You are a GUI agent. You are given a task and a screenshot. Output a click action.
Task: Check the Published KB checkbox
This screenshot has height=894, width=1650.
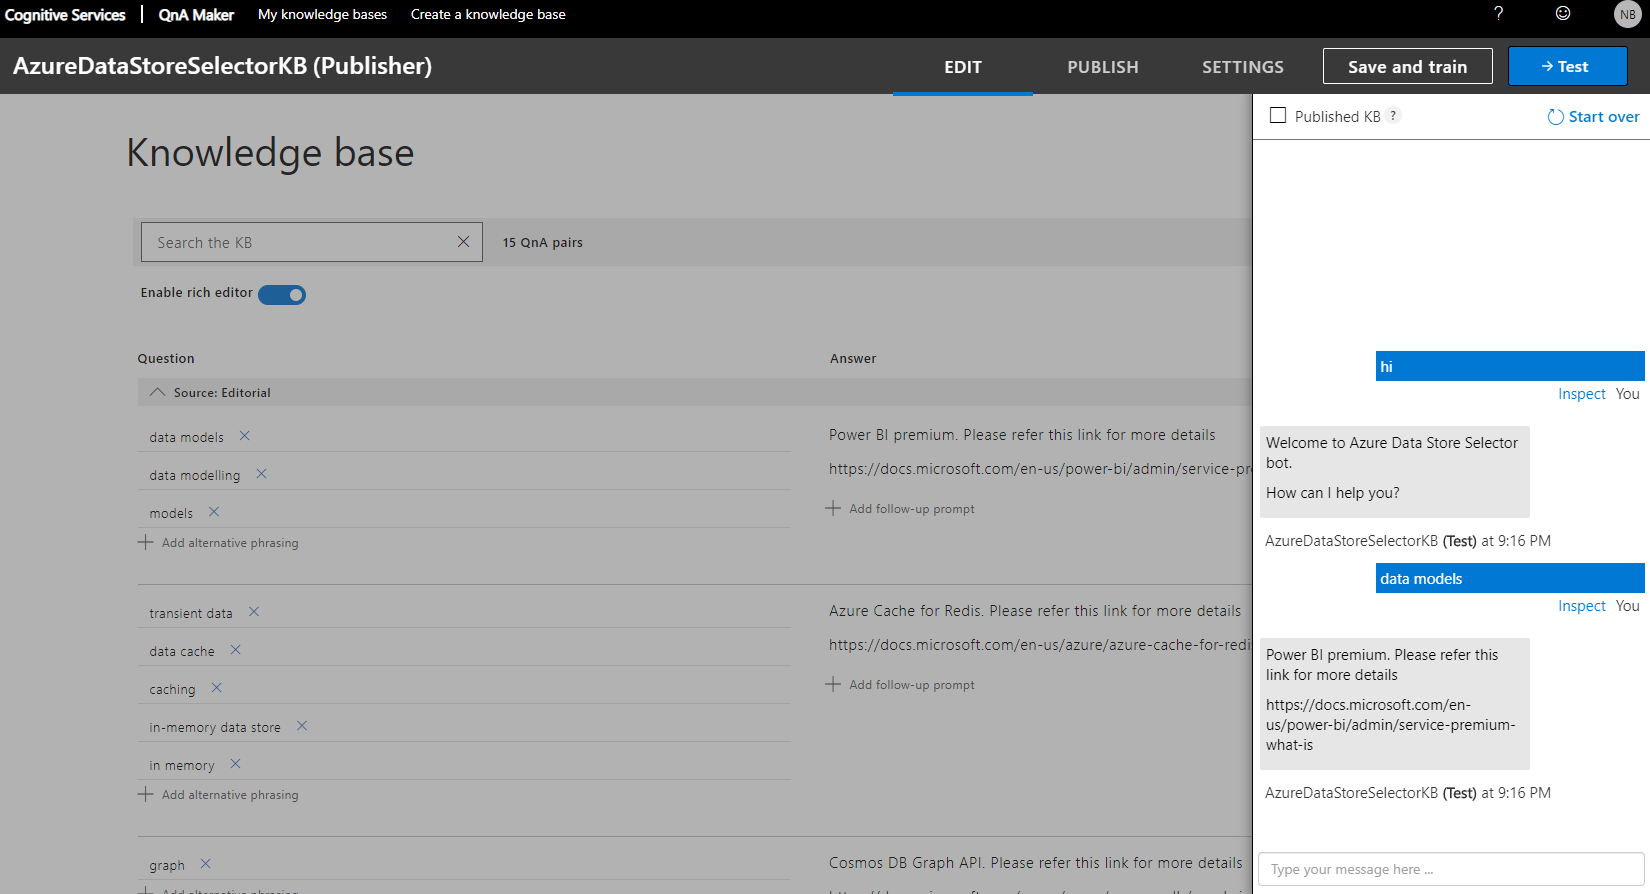1278,116
